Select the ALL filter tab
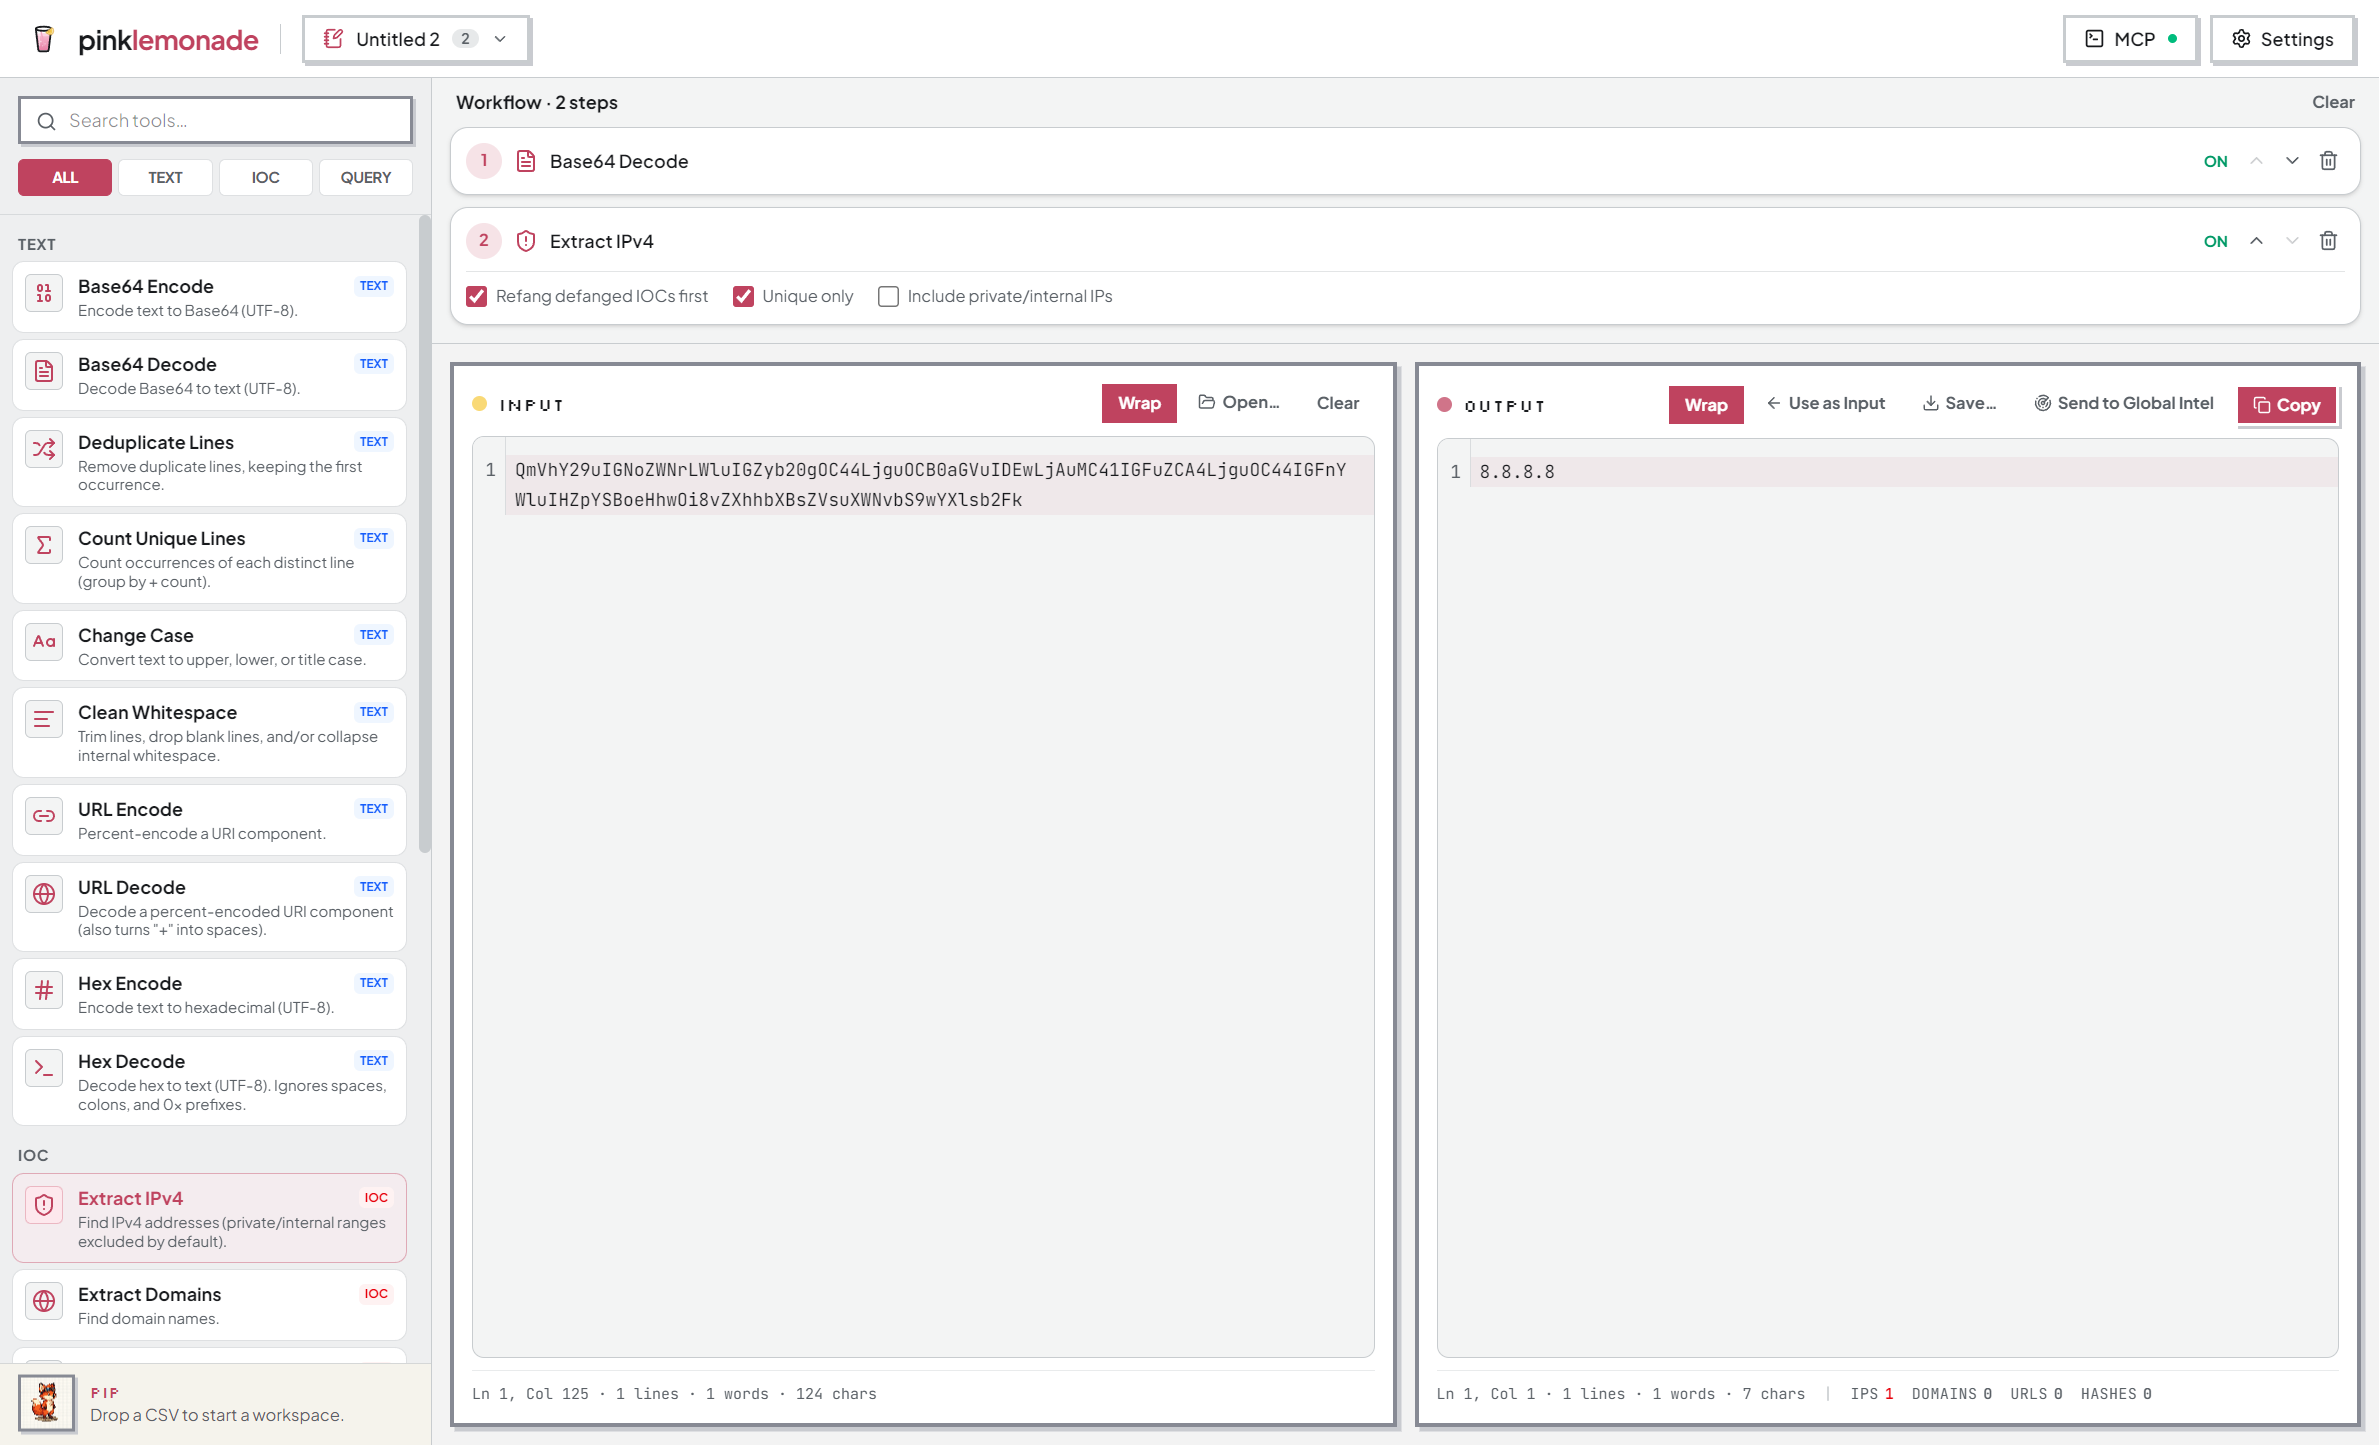This screenshot has width=2379, height=1445. [x=65, y=177]
